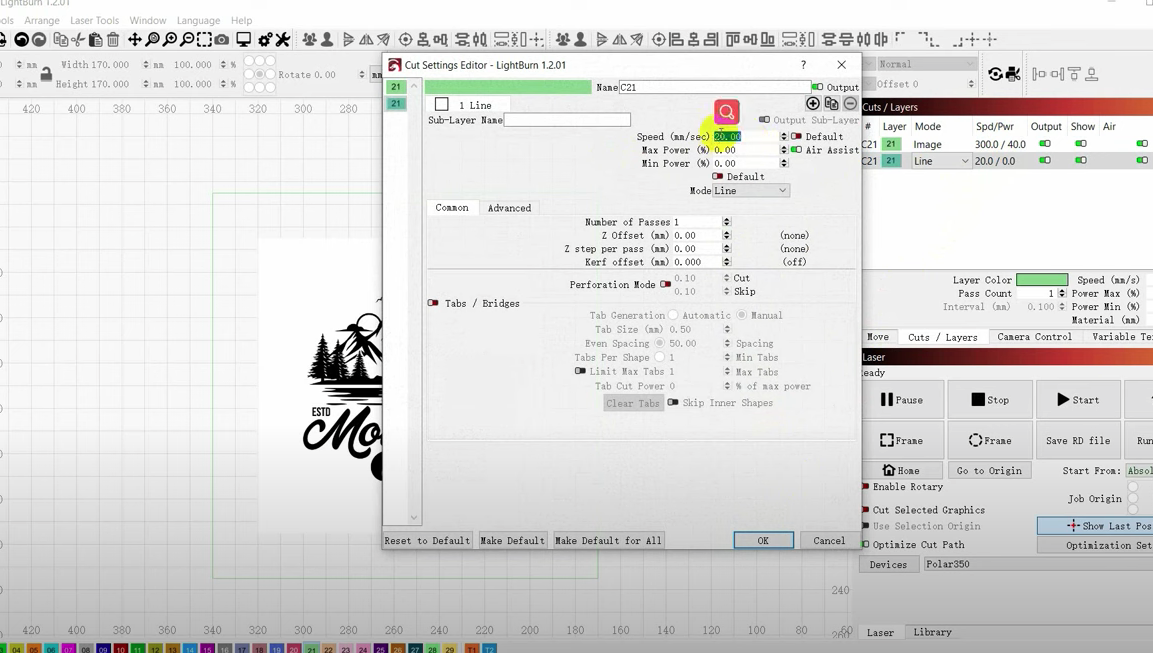Open Line mode dropdown in Cuts/Layers table
1153x653 pixels.
(940, 161)
